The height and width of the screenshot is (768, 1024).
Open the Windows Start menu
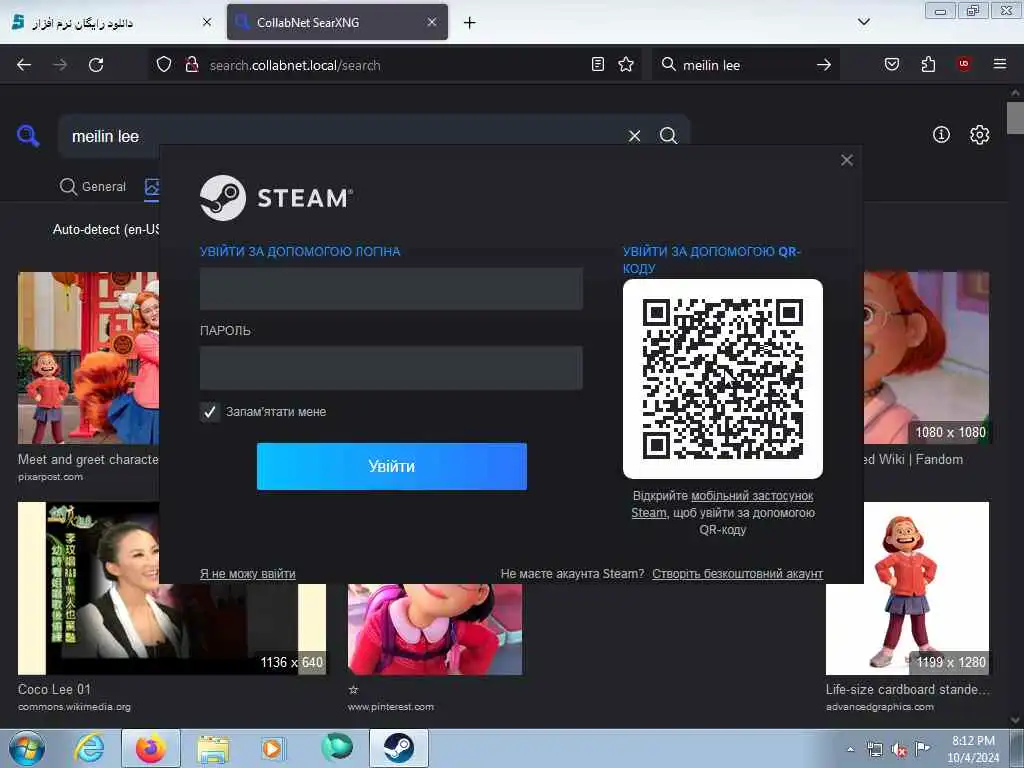27,748
